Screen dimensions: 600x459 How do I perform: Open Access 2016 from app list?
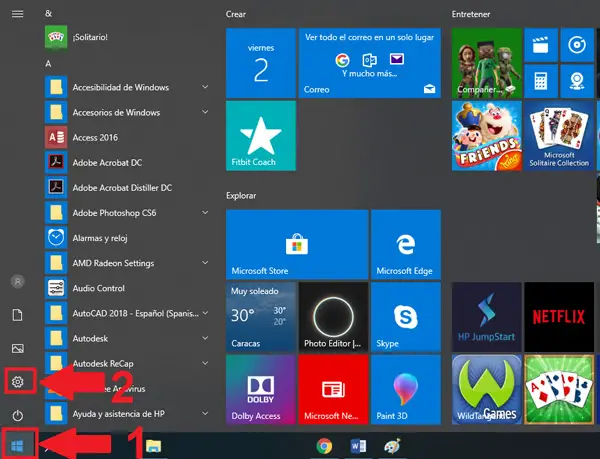pos(95,137)
